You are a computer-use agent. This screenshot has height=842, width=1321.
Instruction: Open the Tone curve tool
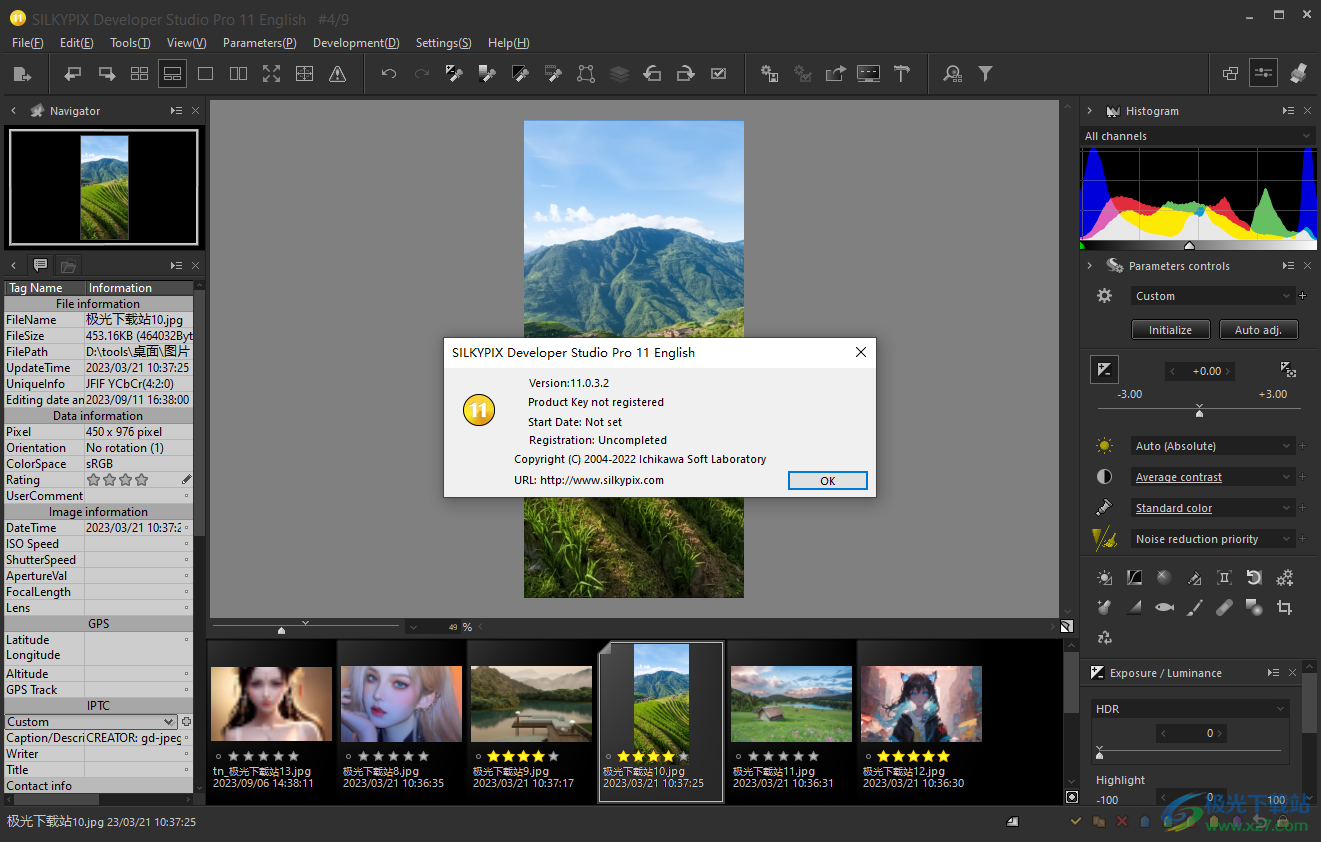point(1135,577)
